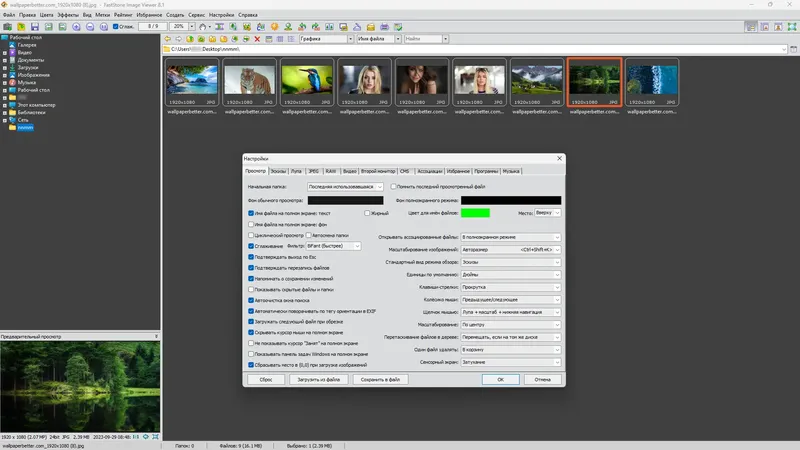Click the fullscreen icon at top-right toolbar
The height and width of the screenshot is (450, 800).
(792, 27)
